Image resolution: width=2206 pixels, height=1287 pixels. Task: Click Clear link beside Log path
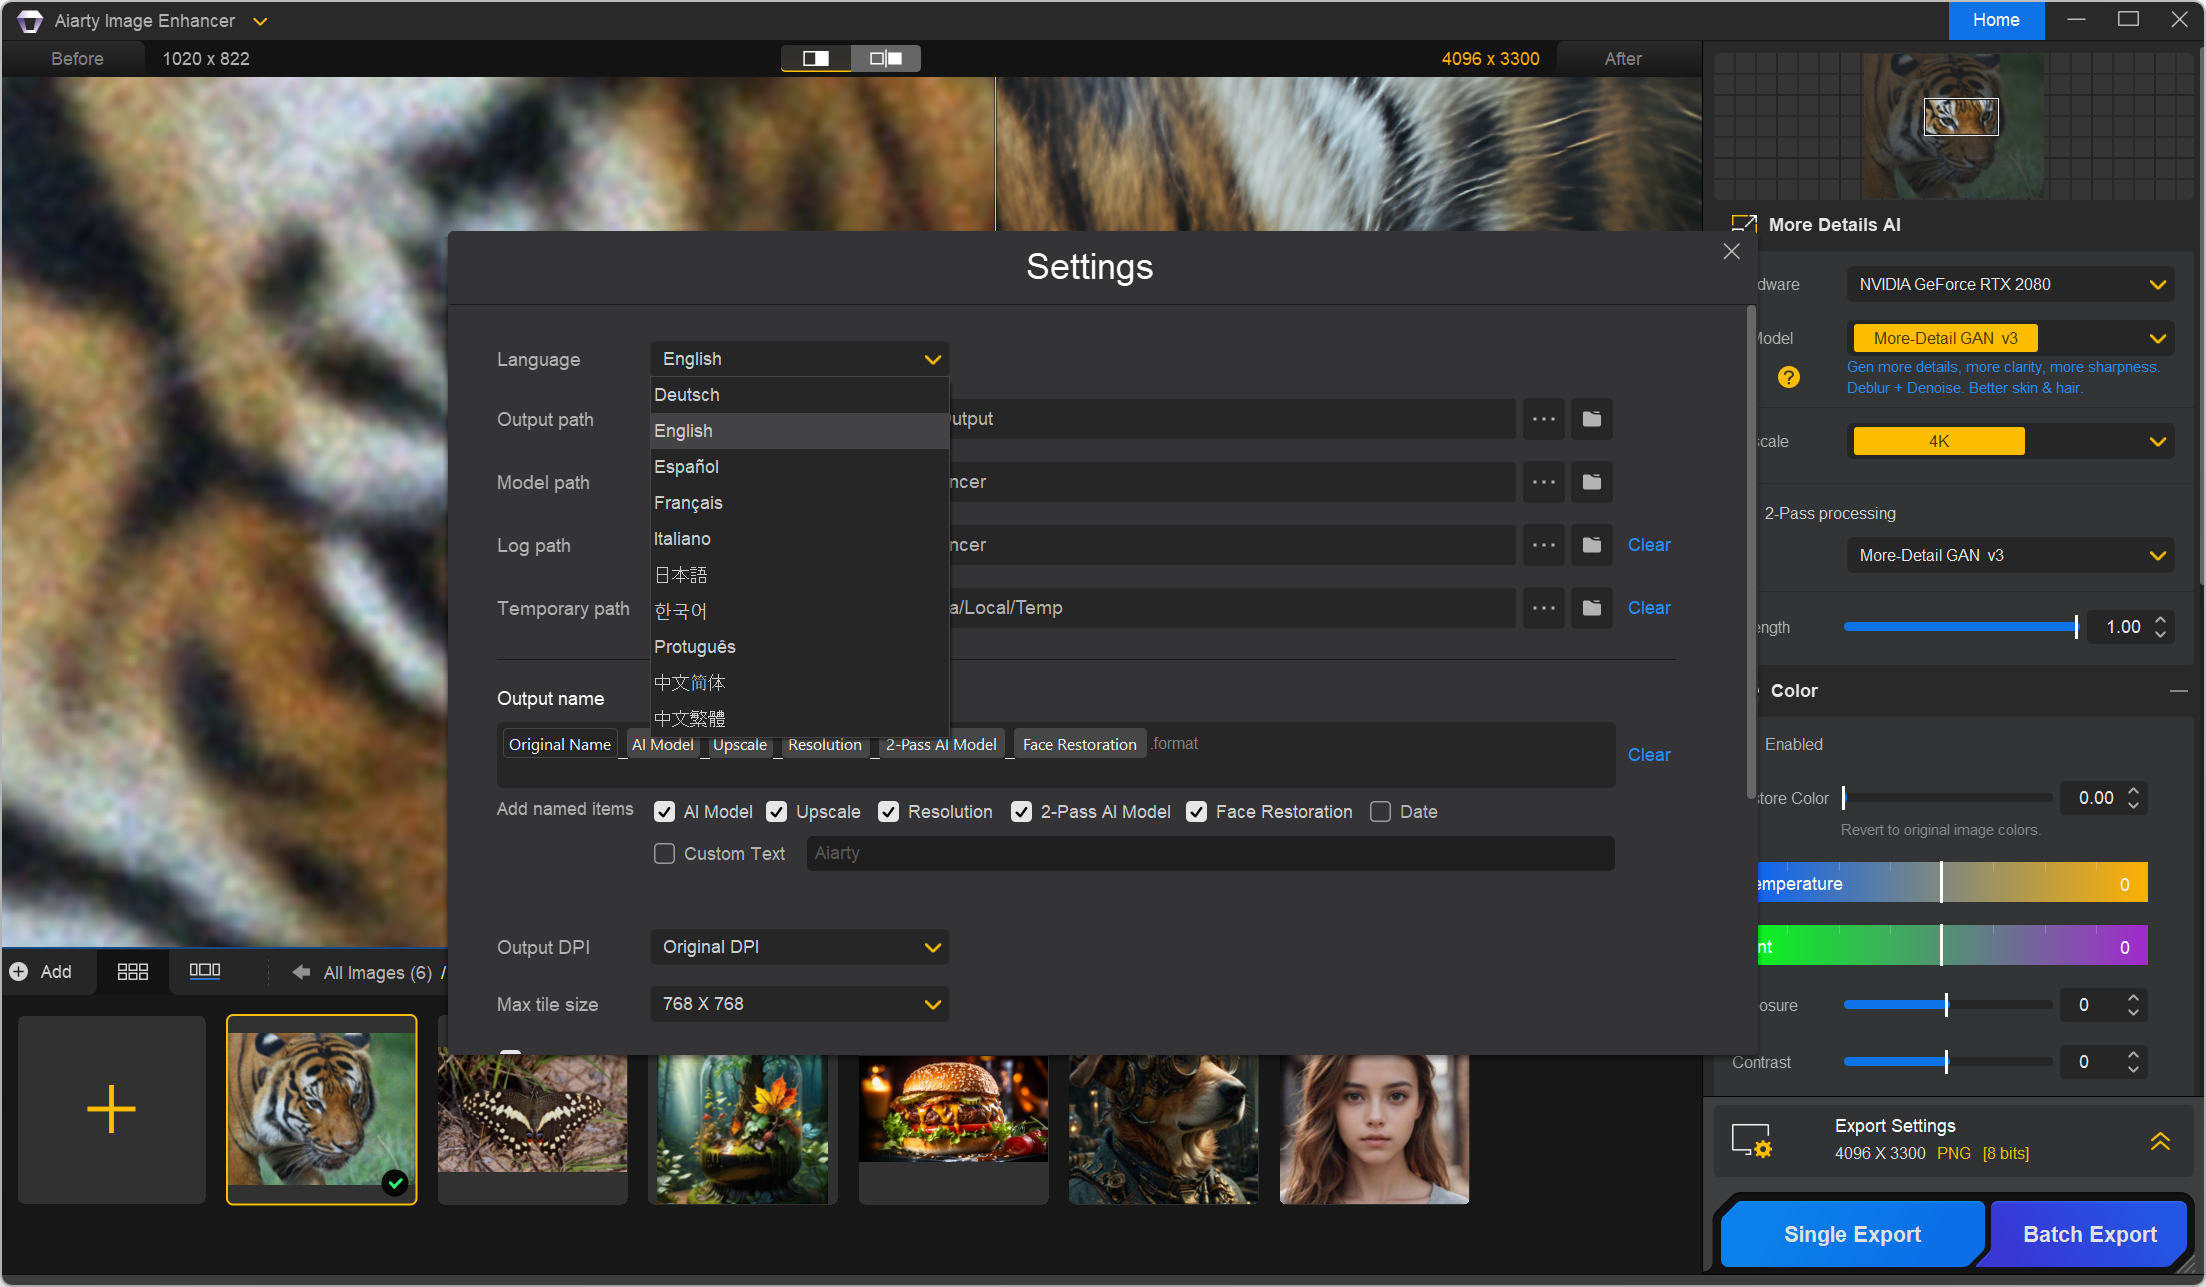[1648, 545]
